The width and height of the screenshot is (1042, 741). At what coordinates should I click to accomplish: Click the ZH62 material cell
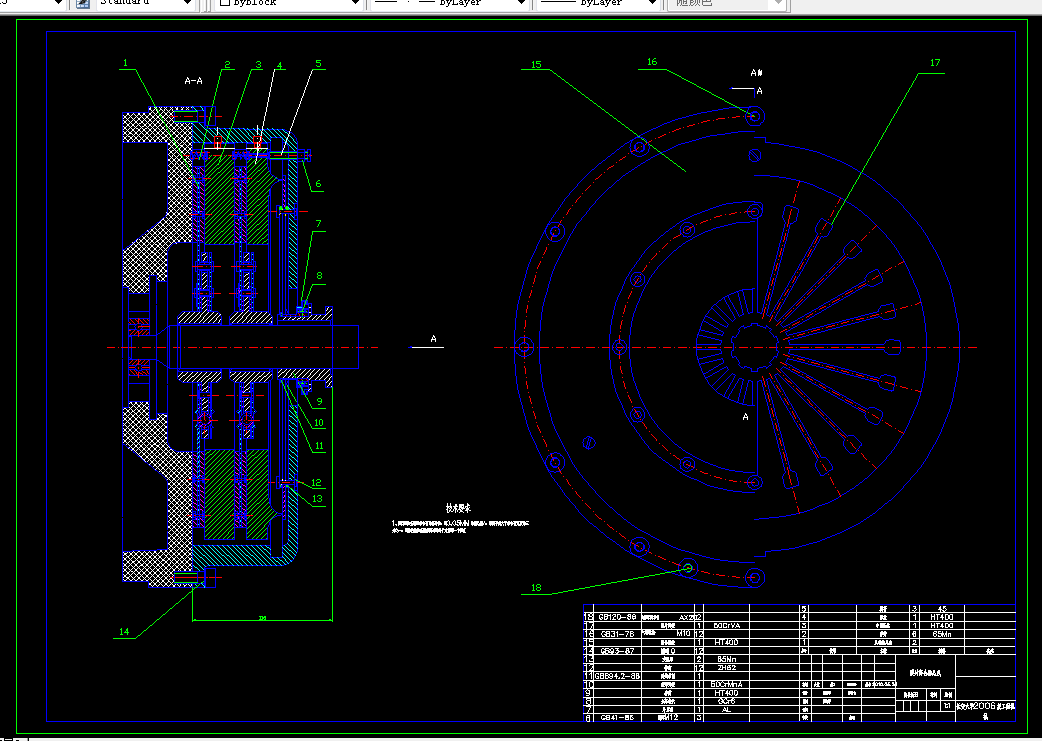point(726,667)
